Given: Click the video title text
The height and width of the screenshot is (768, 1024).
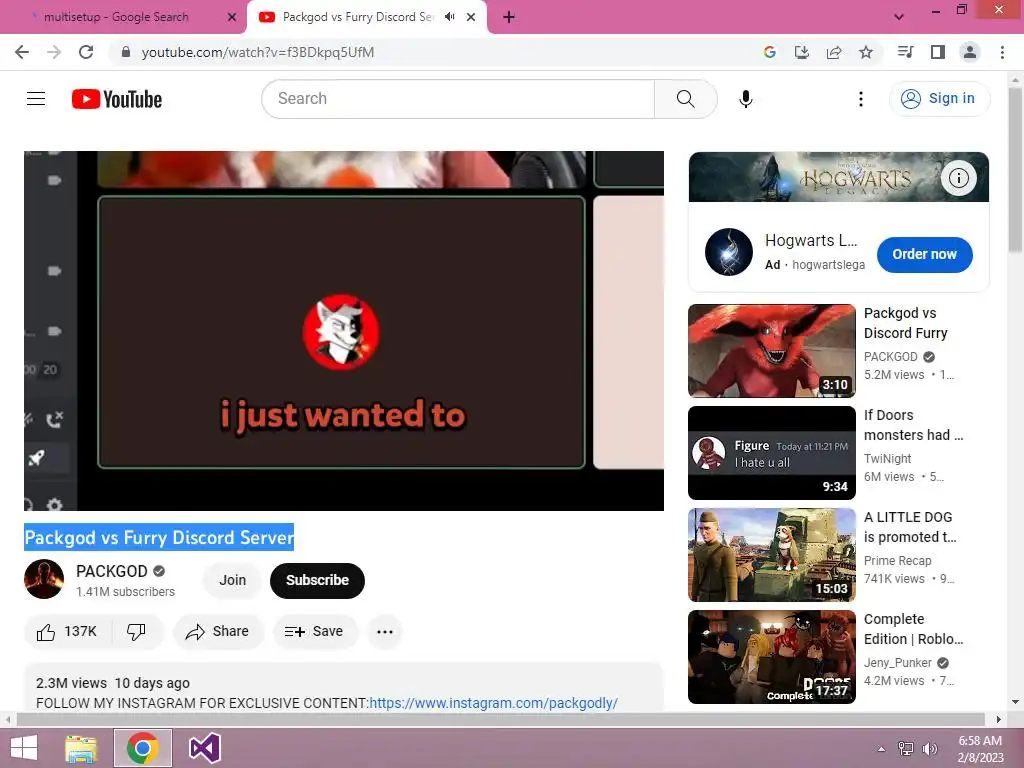Looking at the screenshot, I should click(159, 537).
